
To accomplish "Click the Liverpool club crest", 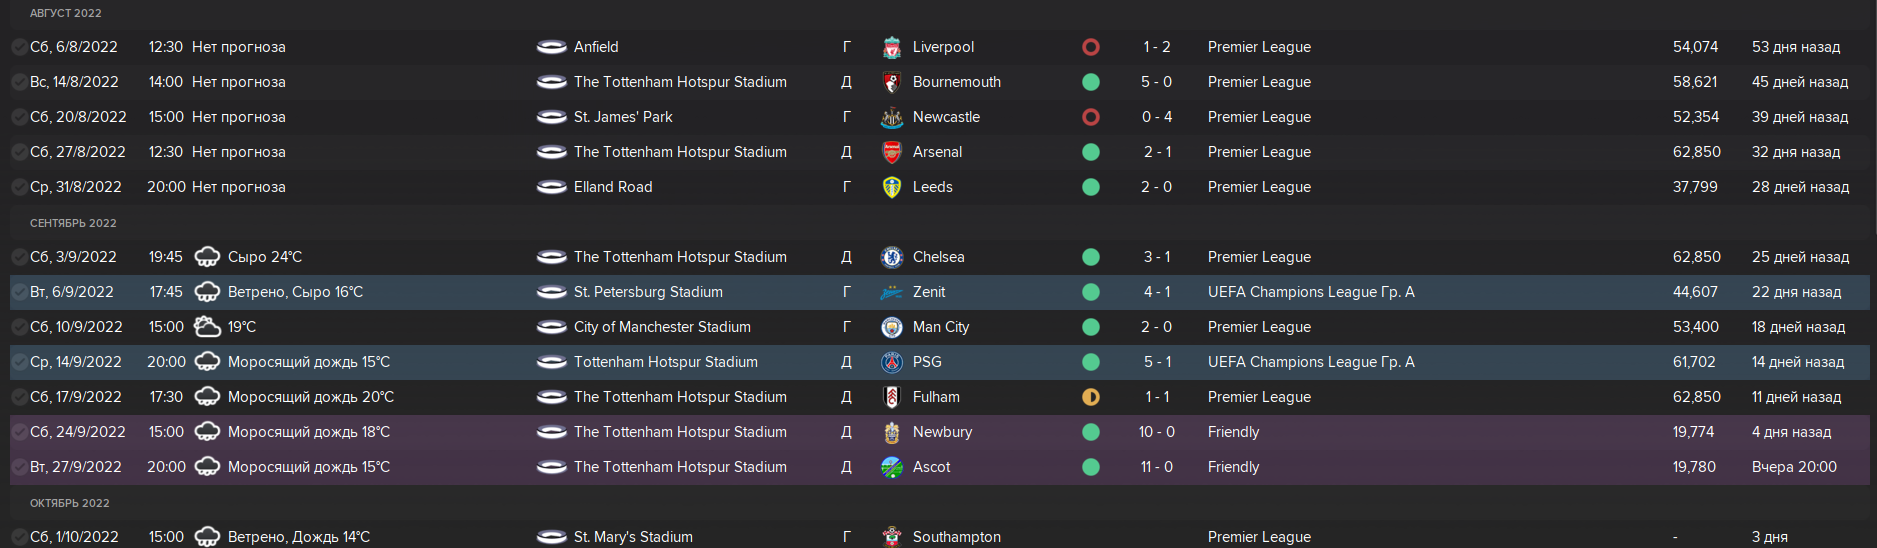I will [891, 47].
